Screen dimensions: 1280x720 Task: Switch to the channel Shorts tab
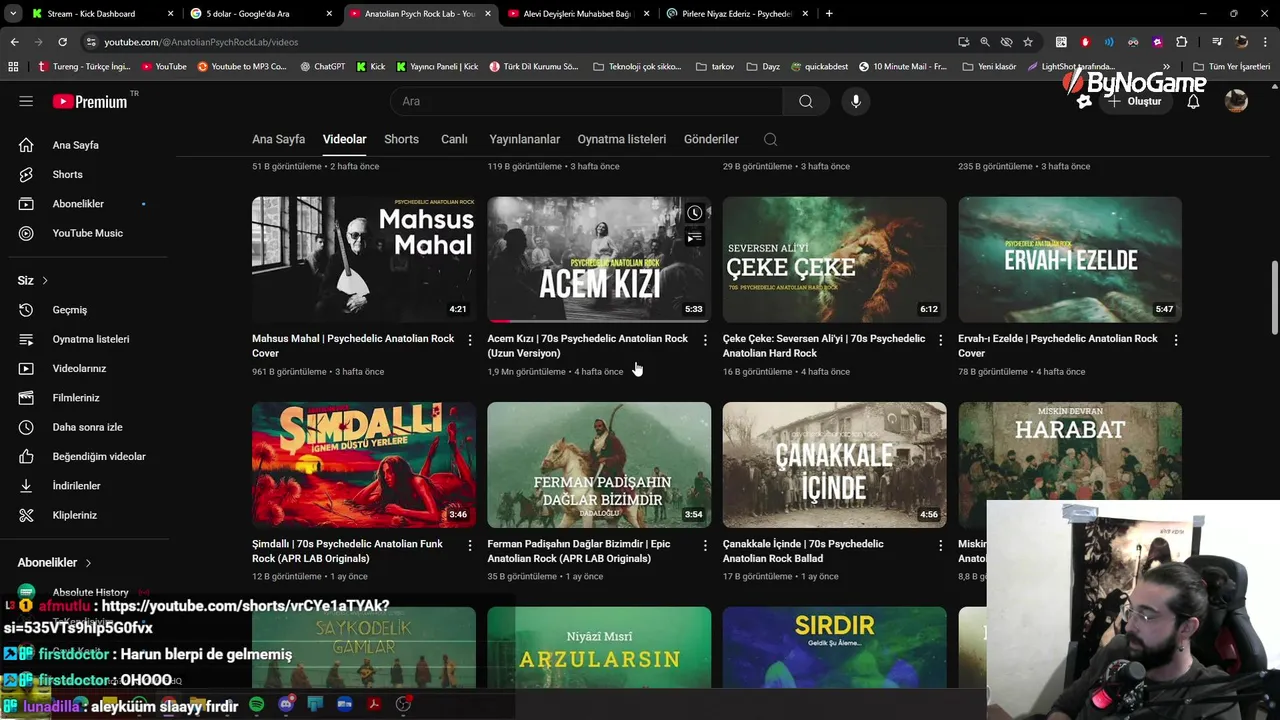pos(402,139)
